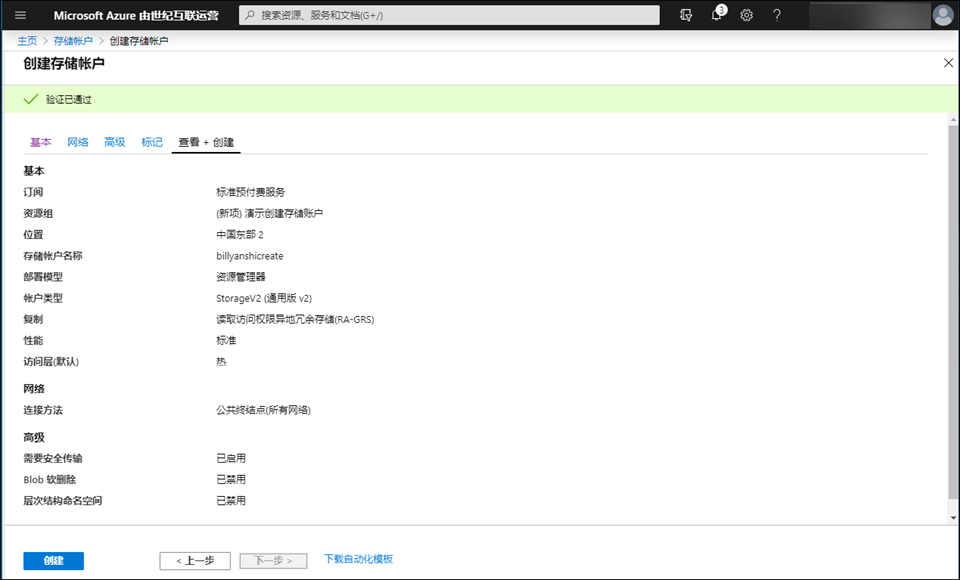Switch to the 高级 tab
The image size is (960, 580).
[x=115, y=142]
